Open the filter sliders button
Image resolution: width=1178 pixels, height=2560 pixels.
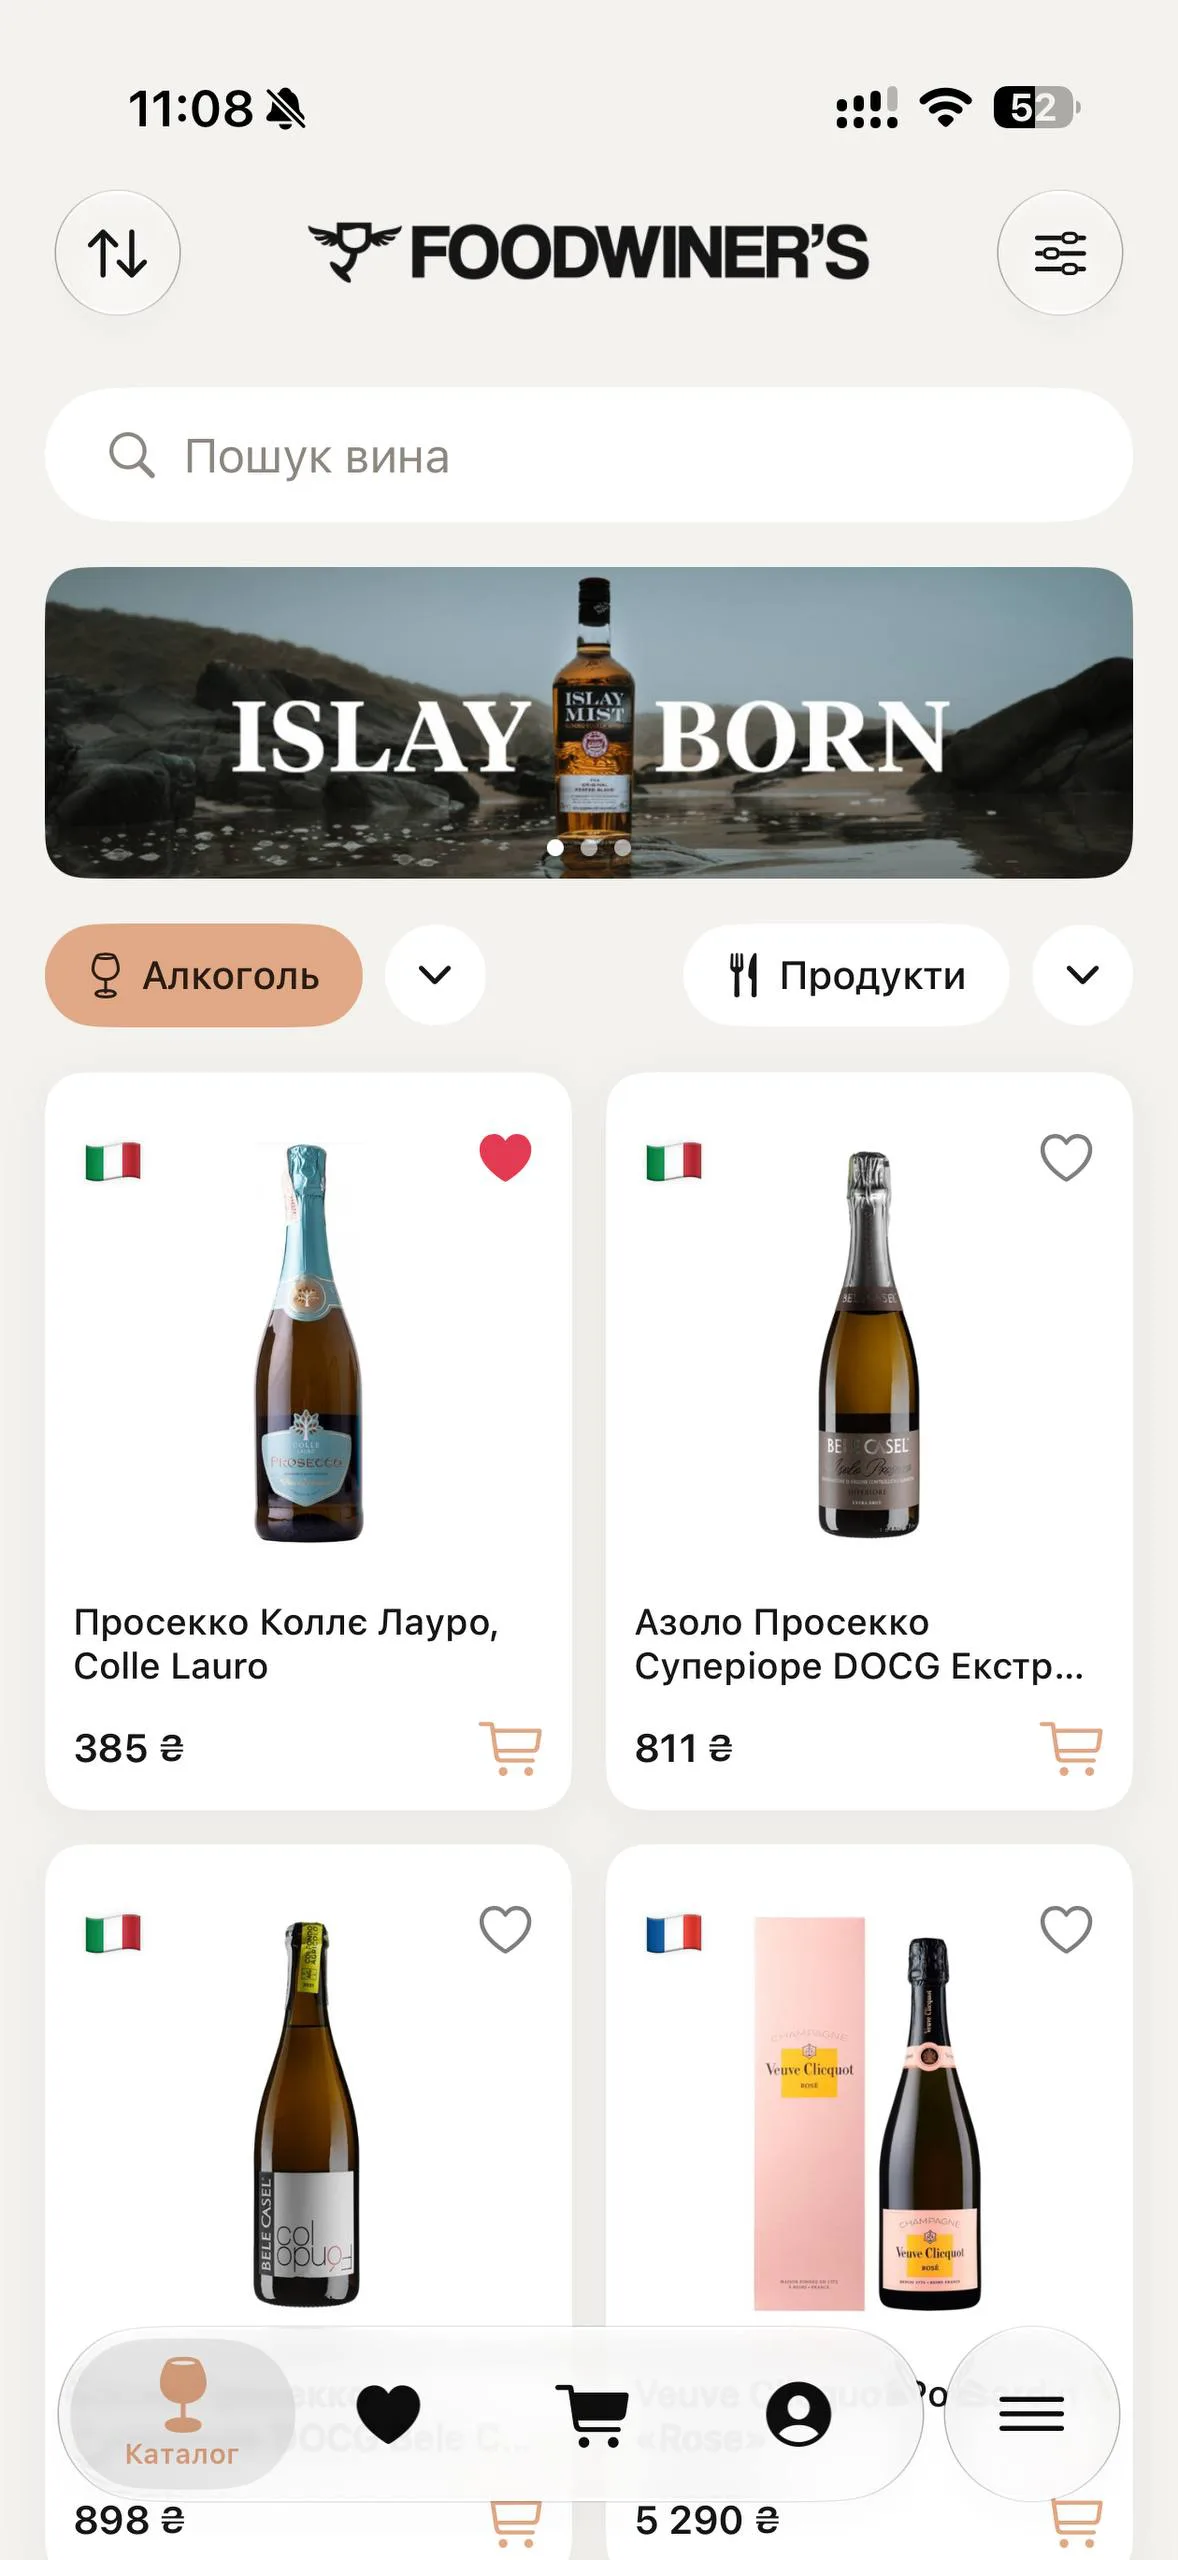1060,253
